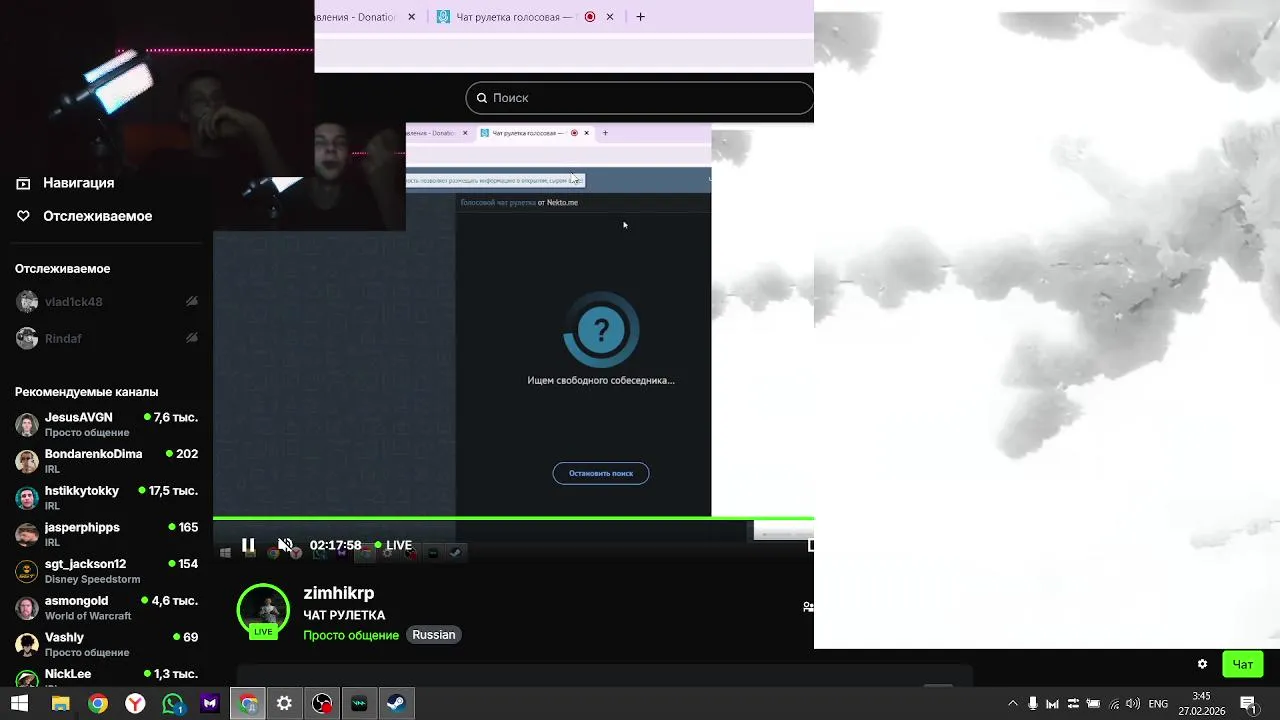Toggle notifications icon next to Rindaf
The image size is (1280, 720).
(192, 339)
